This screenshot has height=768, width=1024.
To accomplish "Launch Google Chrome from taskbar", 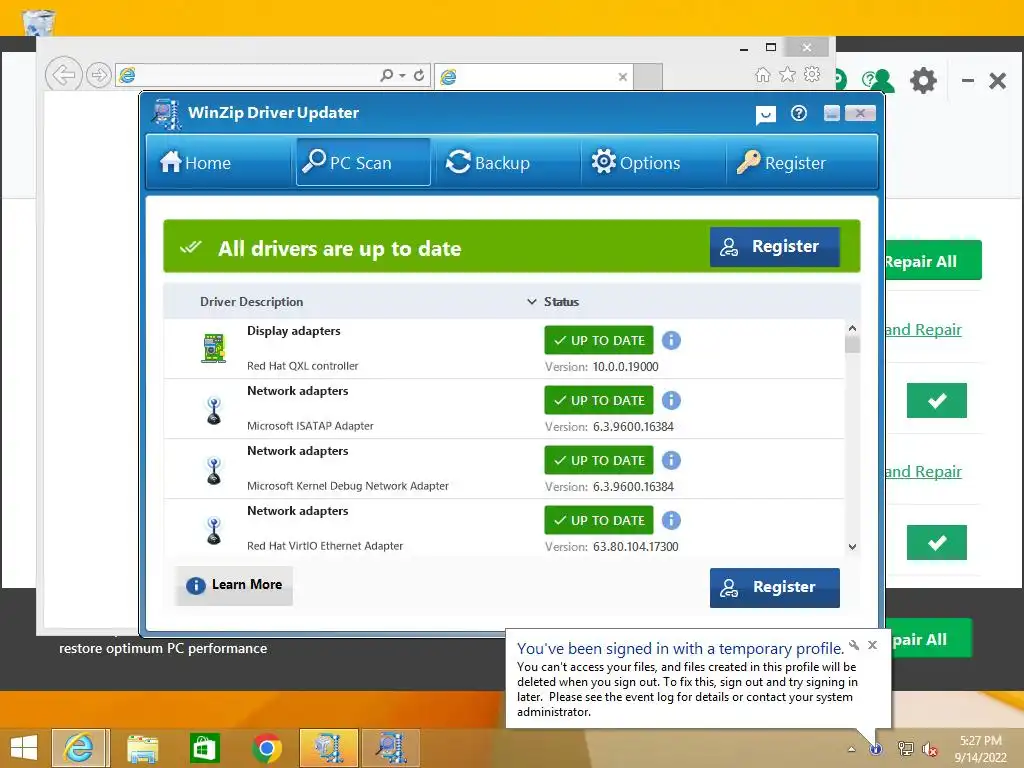I will (x=266, y=748).
